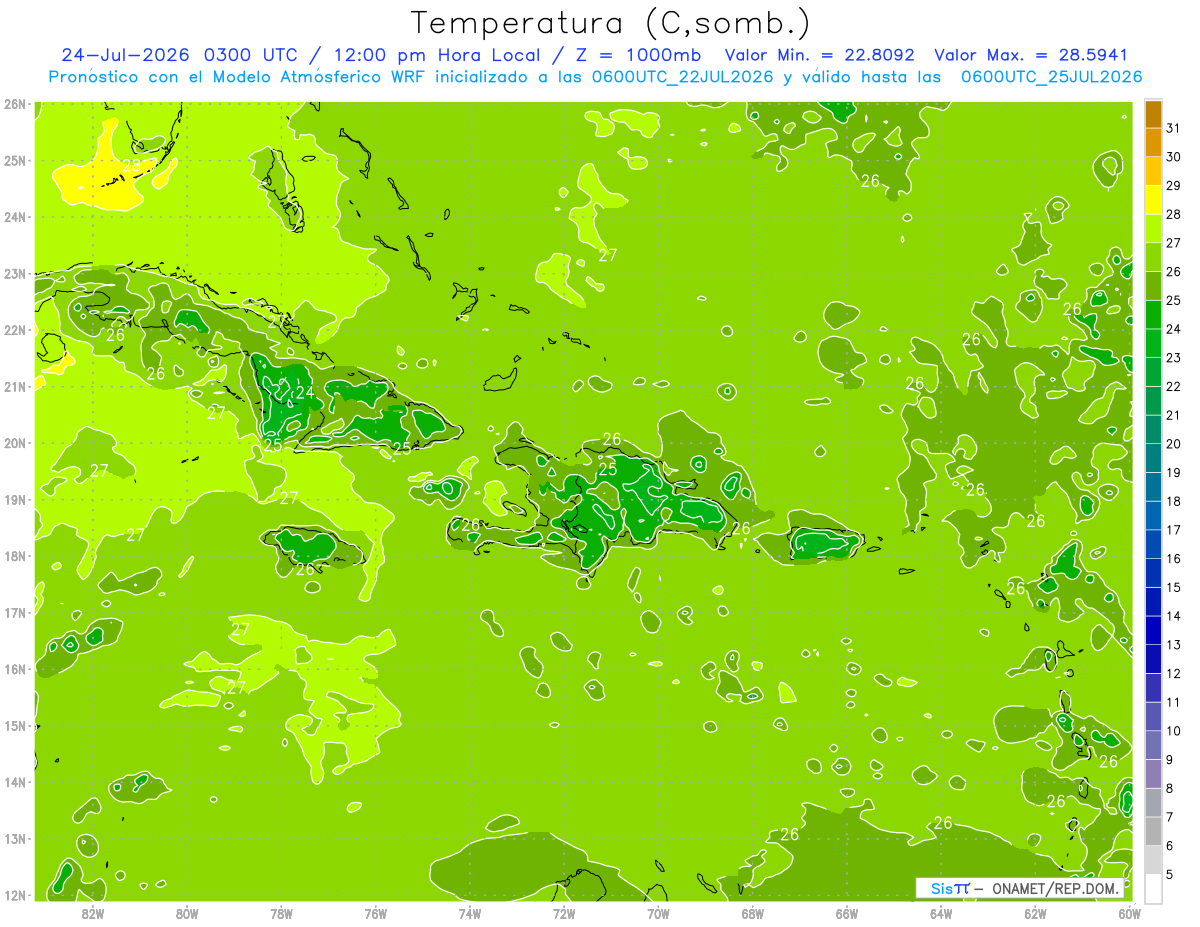Image resolution: width=1200 pixels, height=927 pixels.
Task: Click the 12 value on the color legend
Action: [1174, 673]
